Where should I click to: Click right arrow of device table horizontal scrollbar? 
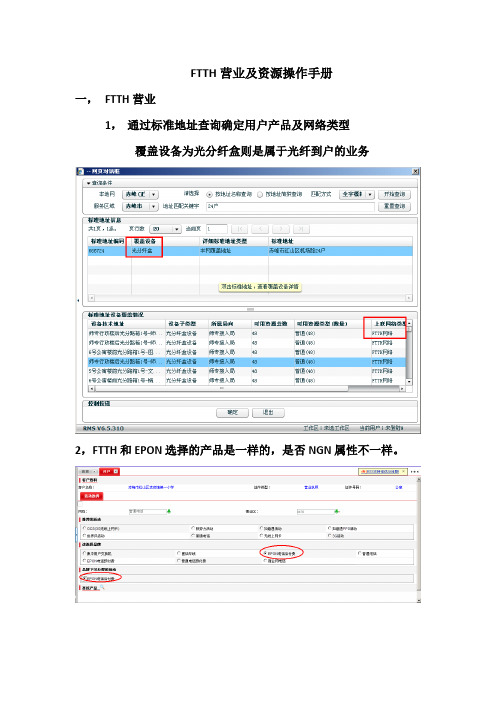click(402, 389)
